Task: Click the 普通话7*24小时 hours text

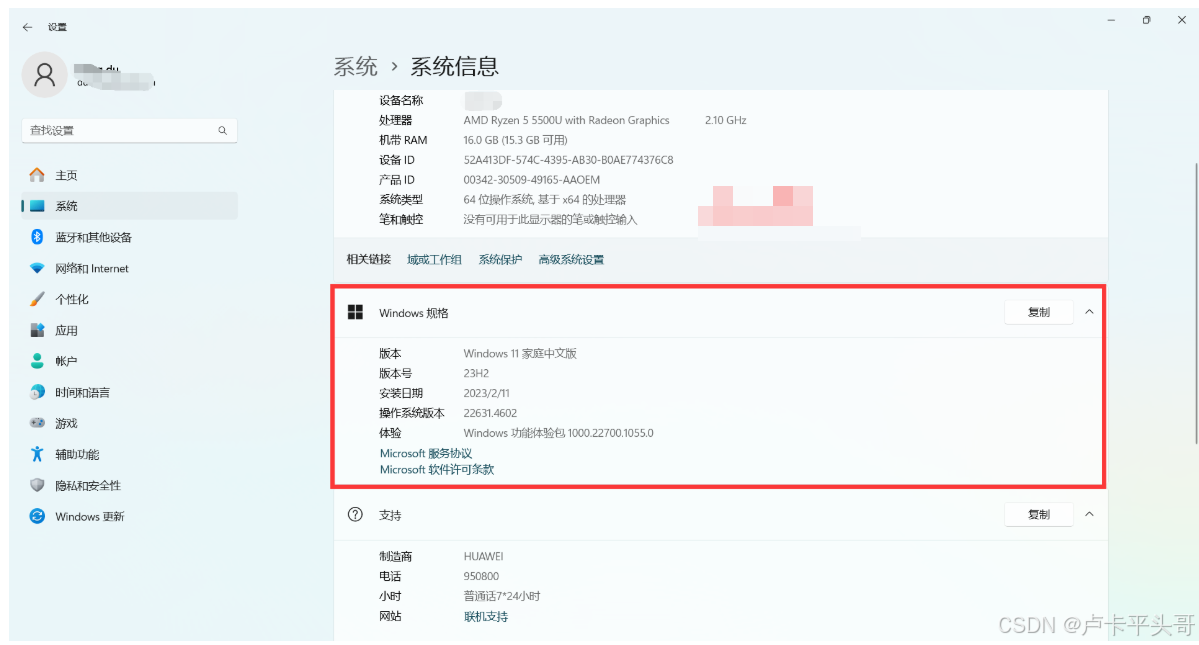Action: tap(502, 596)
